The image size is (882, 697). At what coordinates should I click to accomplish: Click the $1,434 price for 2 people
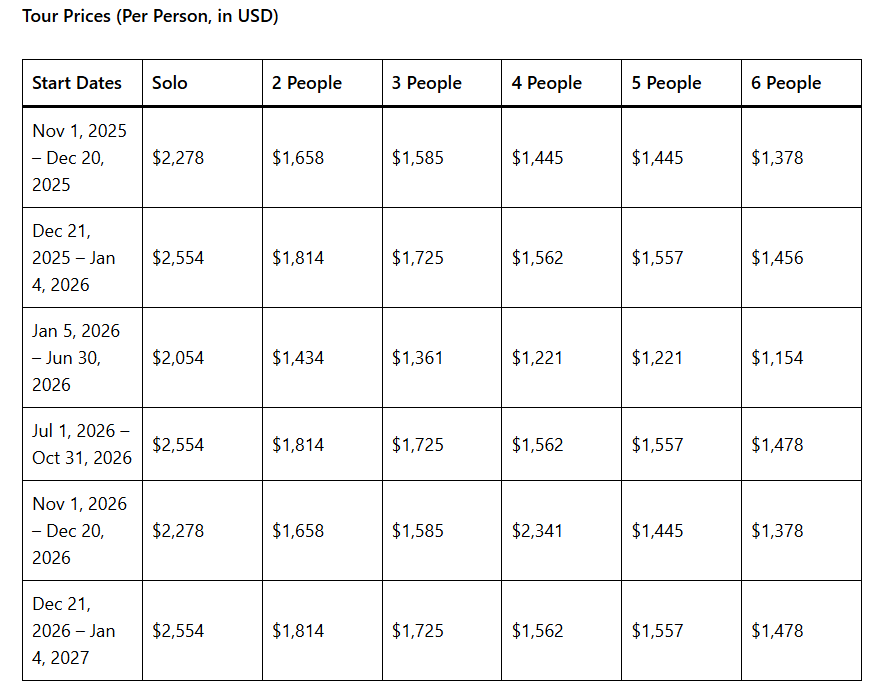click(x=298, y=358)
